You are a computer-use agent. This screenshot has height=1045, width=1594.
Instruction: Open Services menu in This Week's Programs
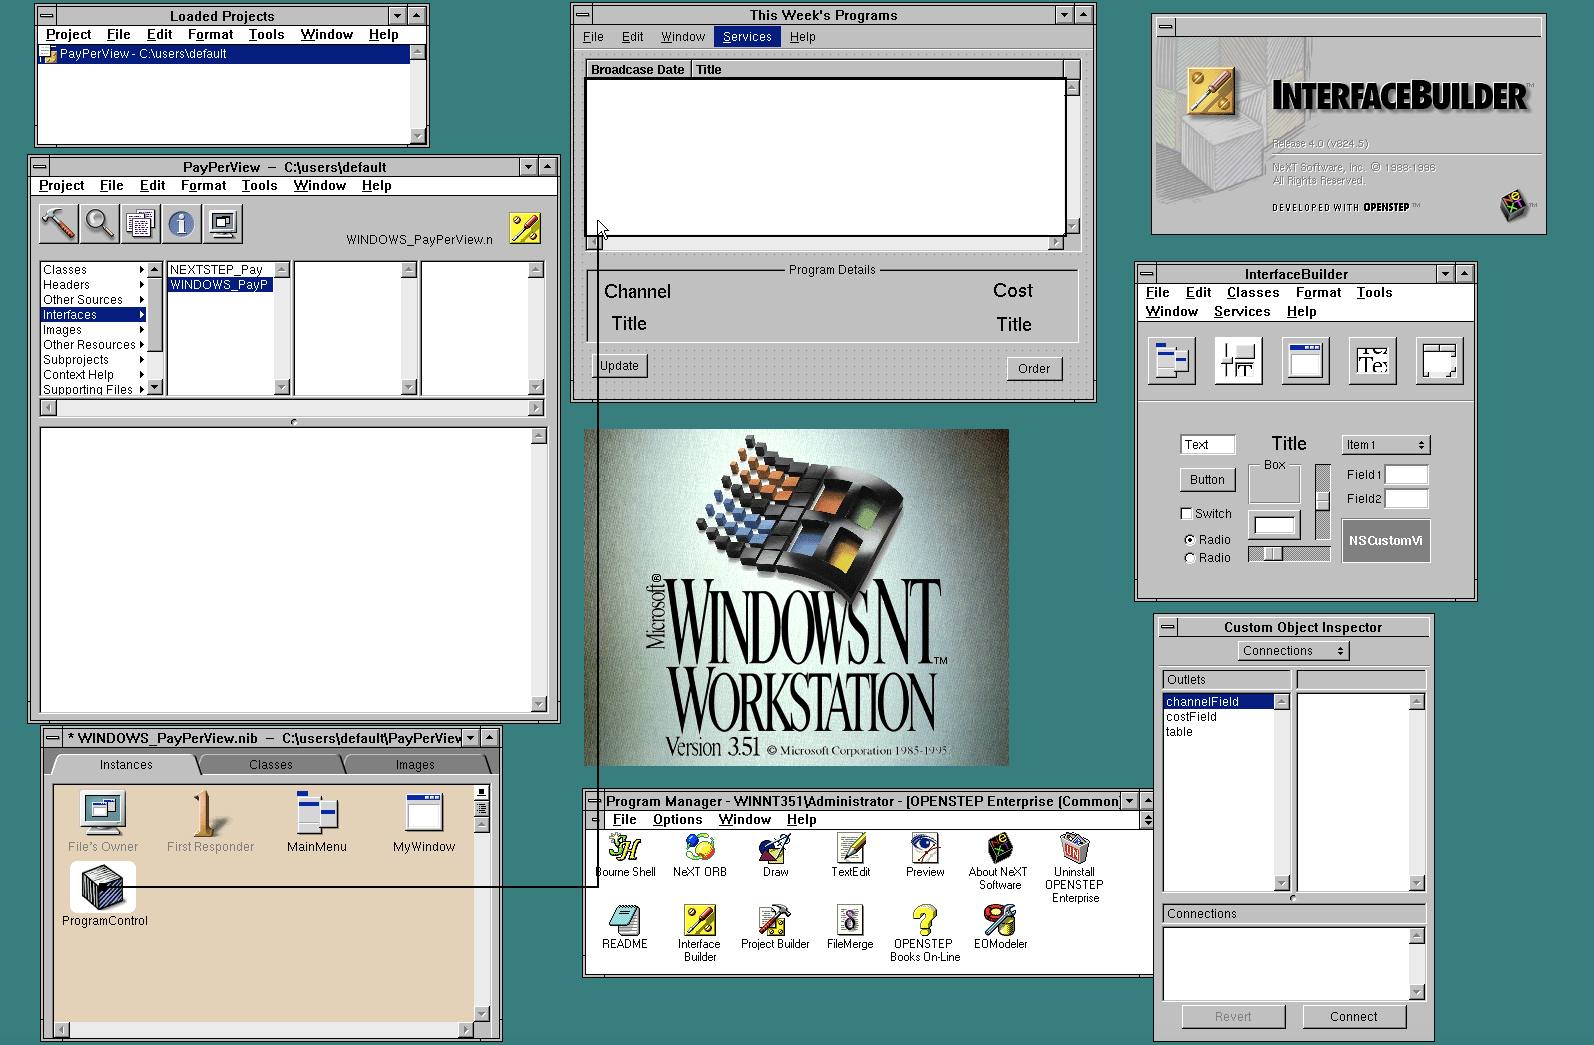click(747, 37)
